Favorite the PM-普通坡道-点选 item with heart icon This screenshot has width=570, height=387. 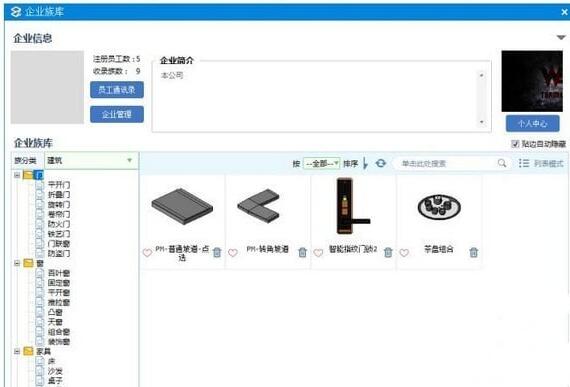coord(147,253)
